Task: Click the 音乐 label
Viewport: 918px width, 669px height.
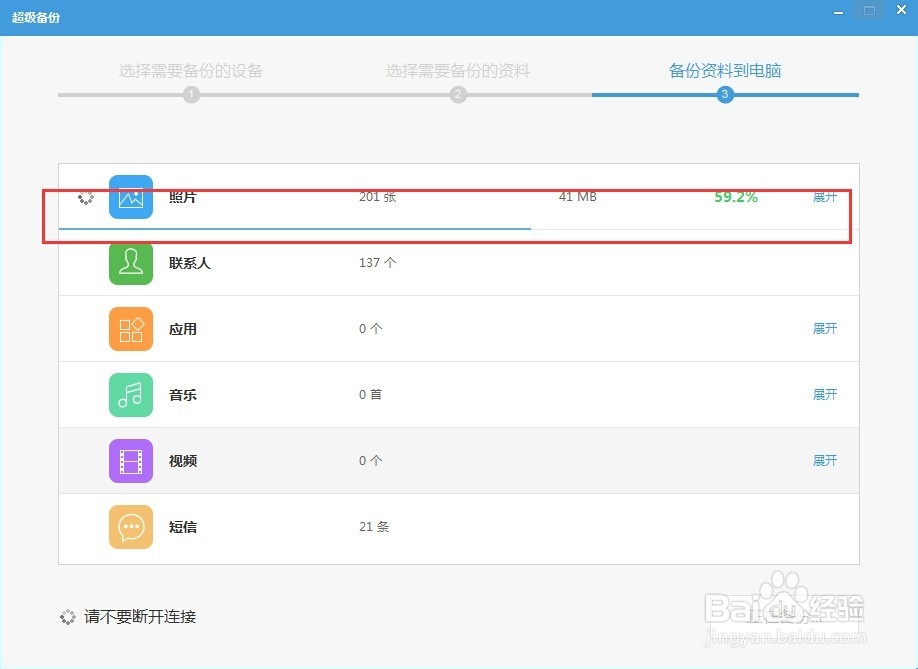Action: pyautogui.click(x=183, y=395)
